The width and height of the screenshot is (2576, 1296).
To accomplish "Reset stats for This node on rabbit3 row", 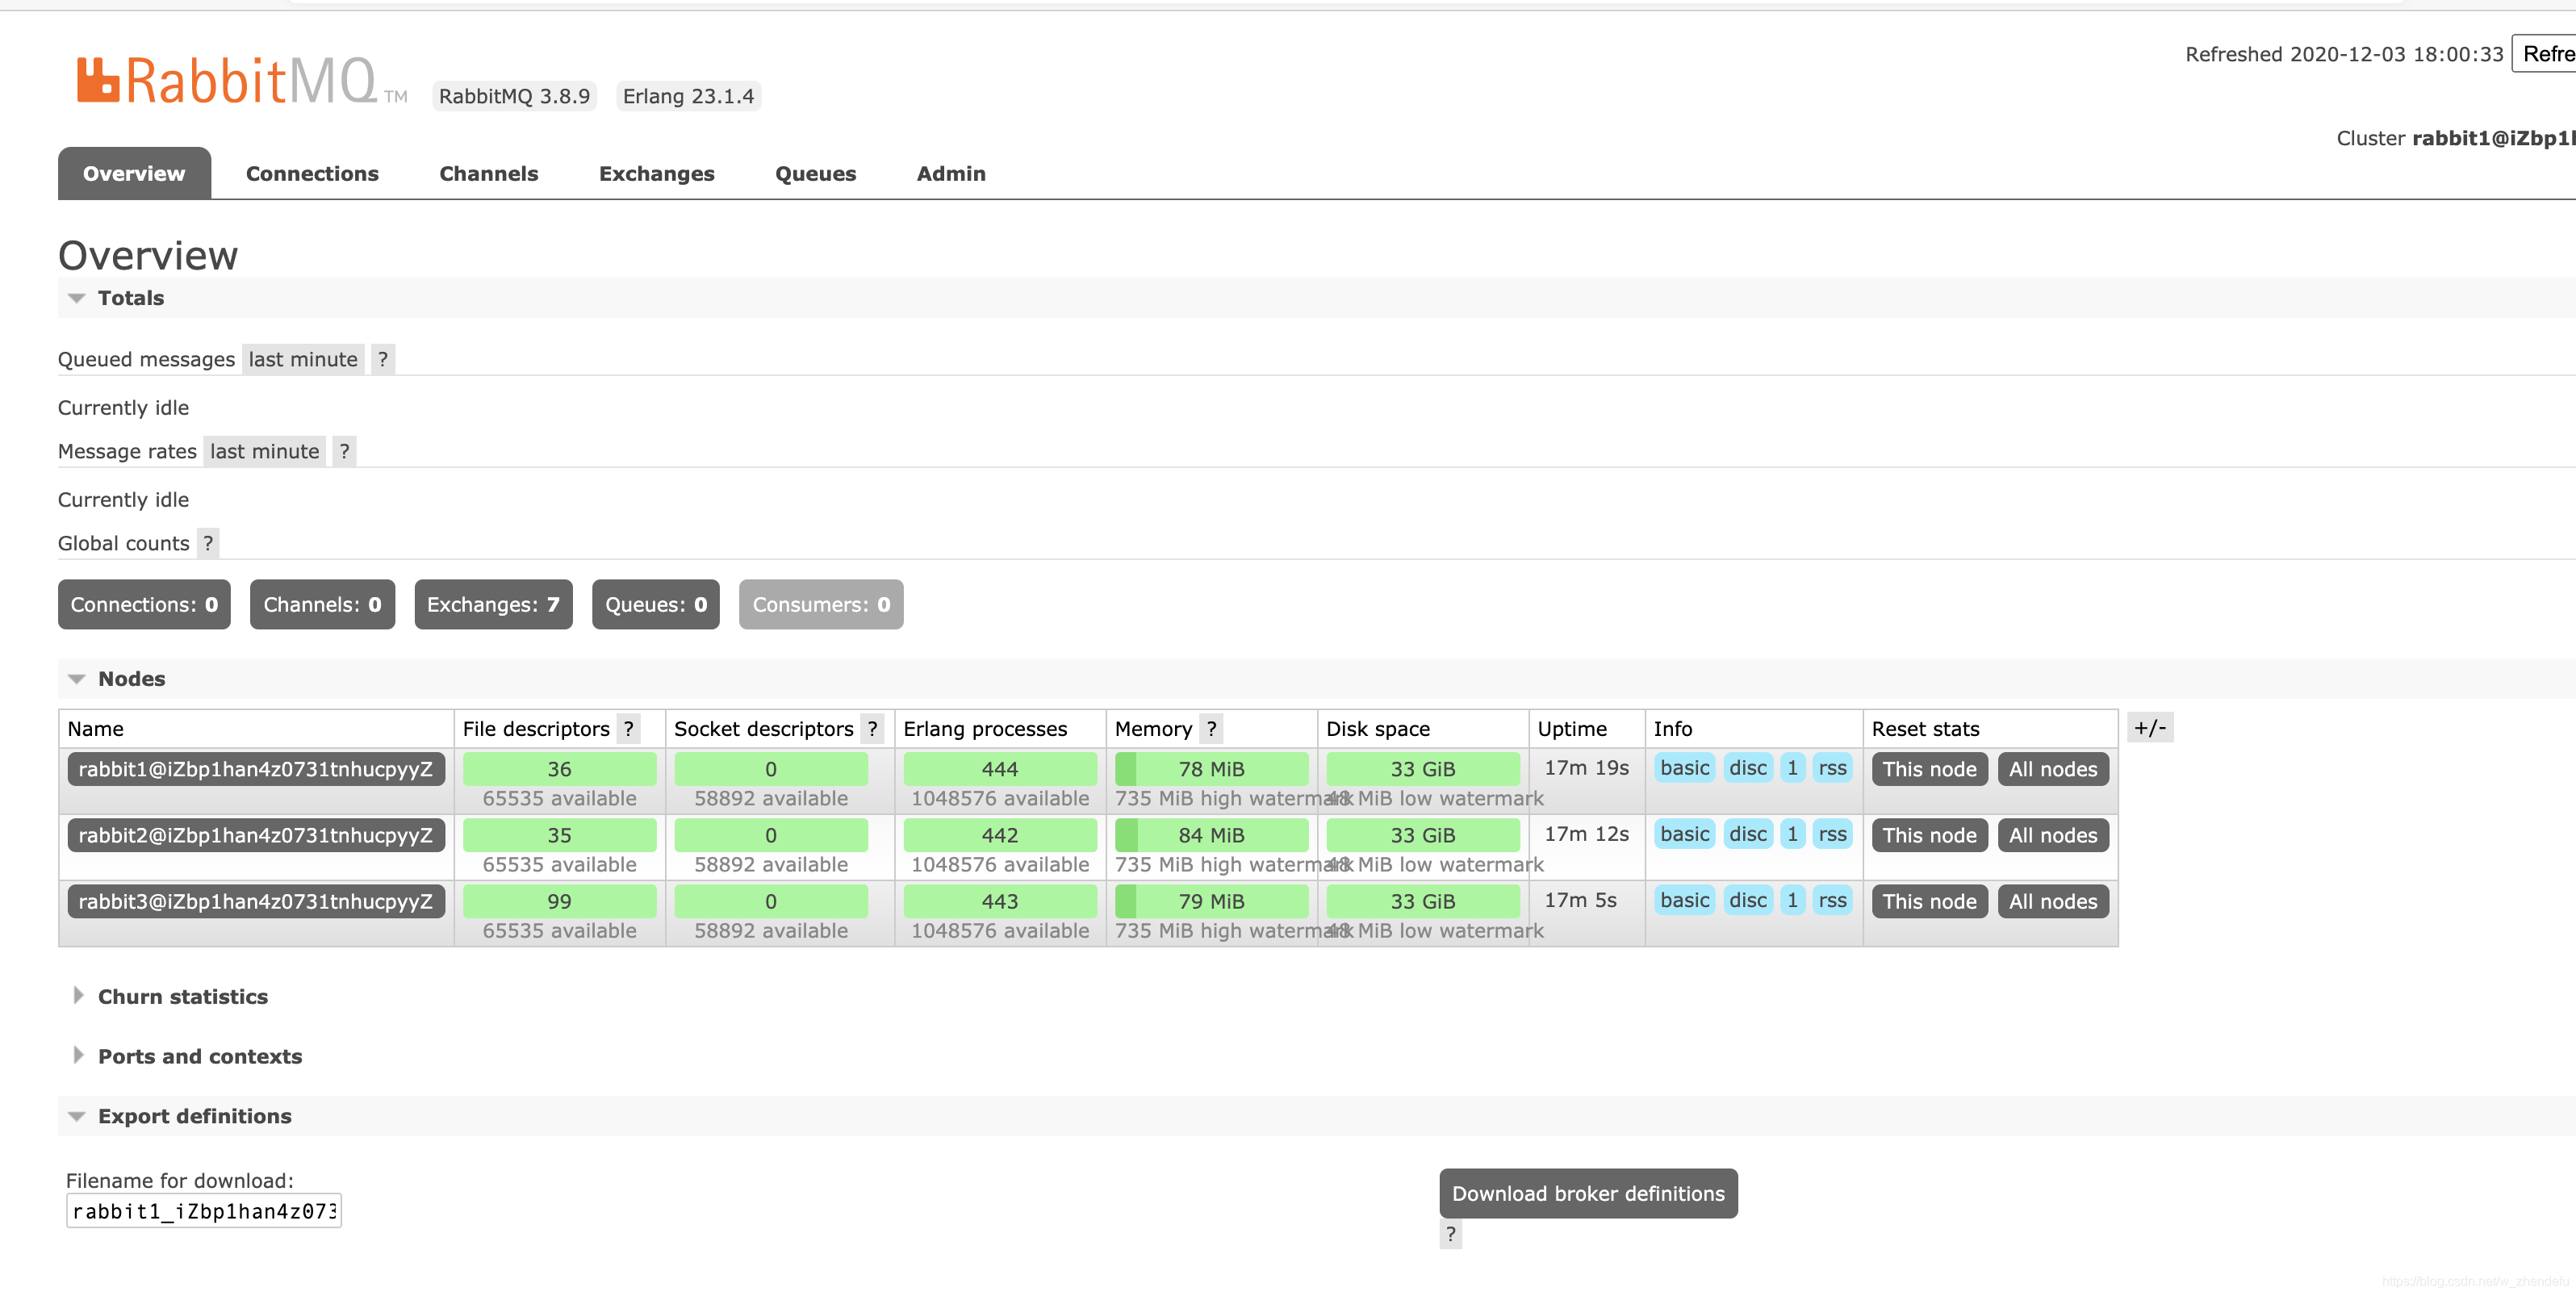I will 1929,901.
